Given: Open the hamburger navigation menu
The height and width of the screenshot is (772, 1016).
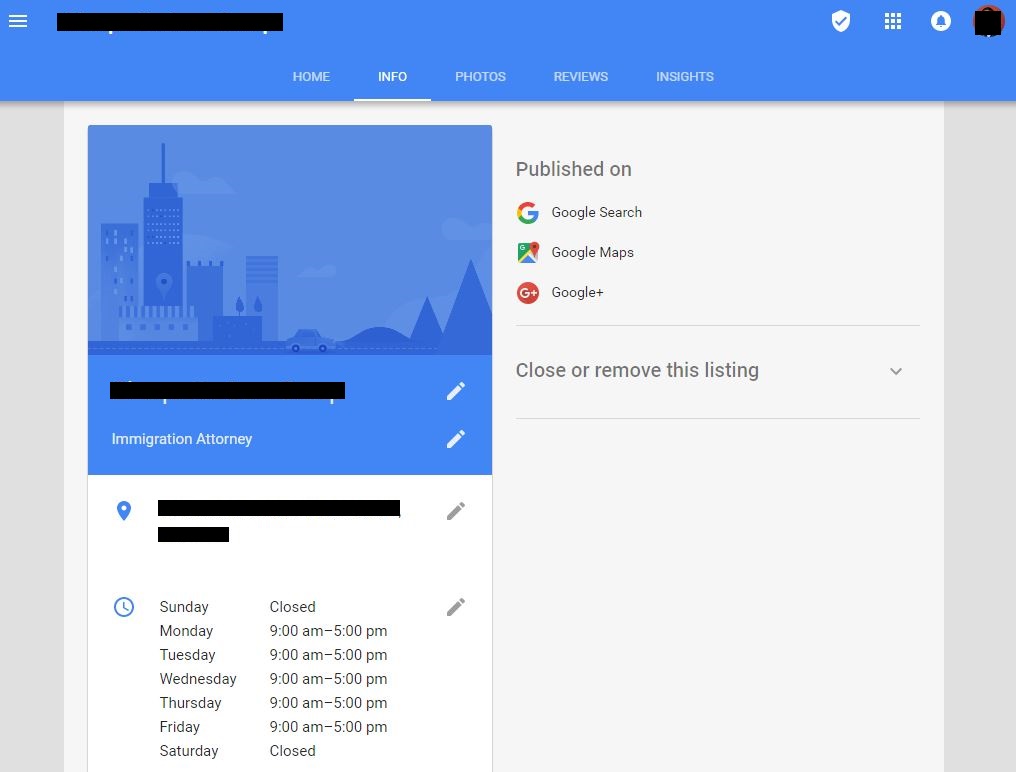Looking at the screenshot, I should 18,21.
